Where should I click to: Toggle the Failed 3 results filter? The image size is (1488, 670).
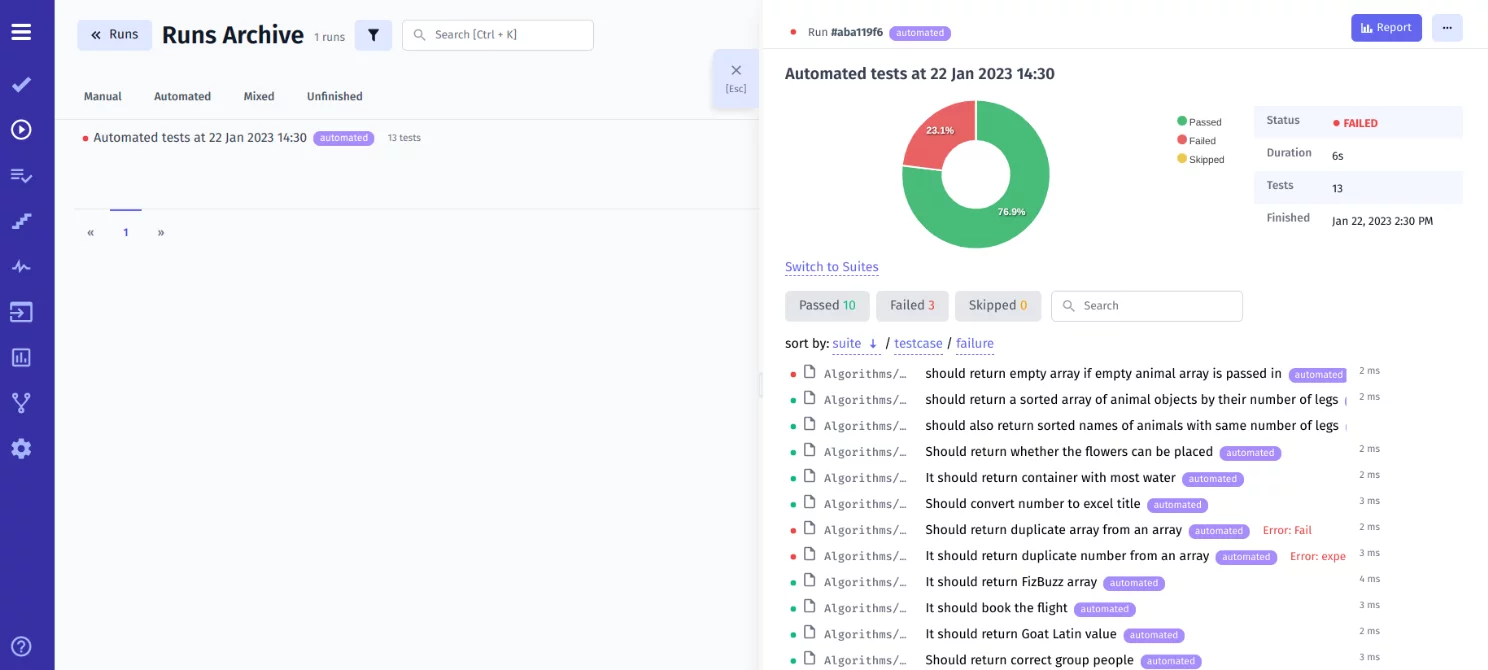912,305
